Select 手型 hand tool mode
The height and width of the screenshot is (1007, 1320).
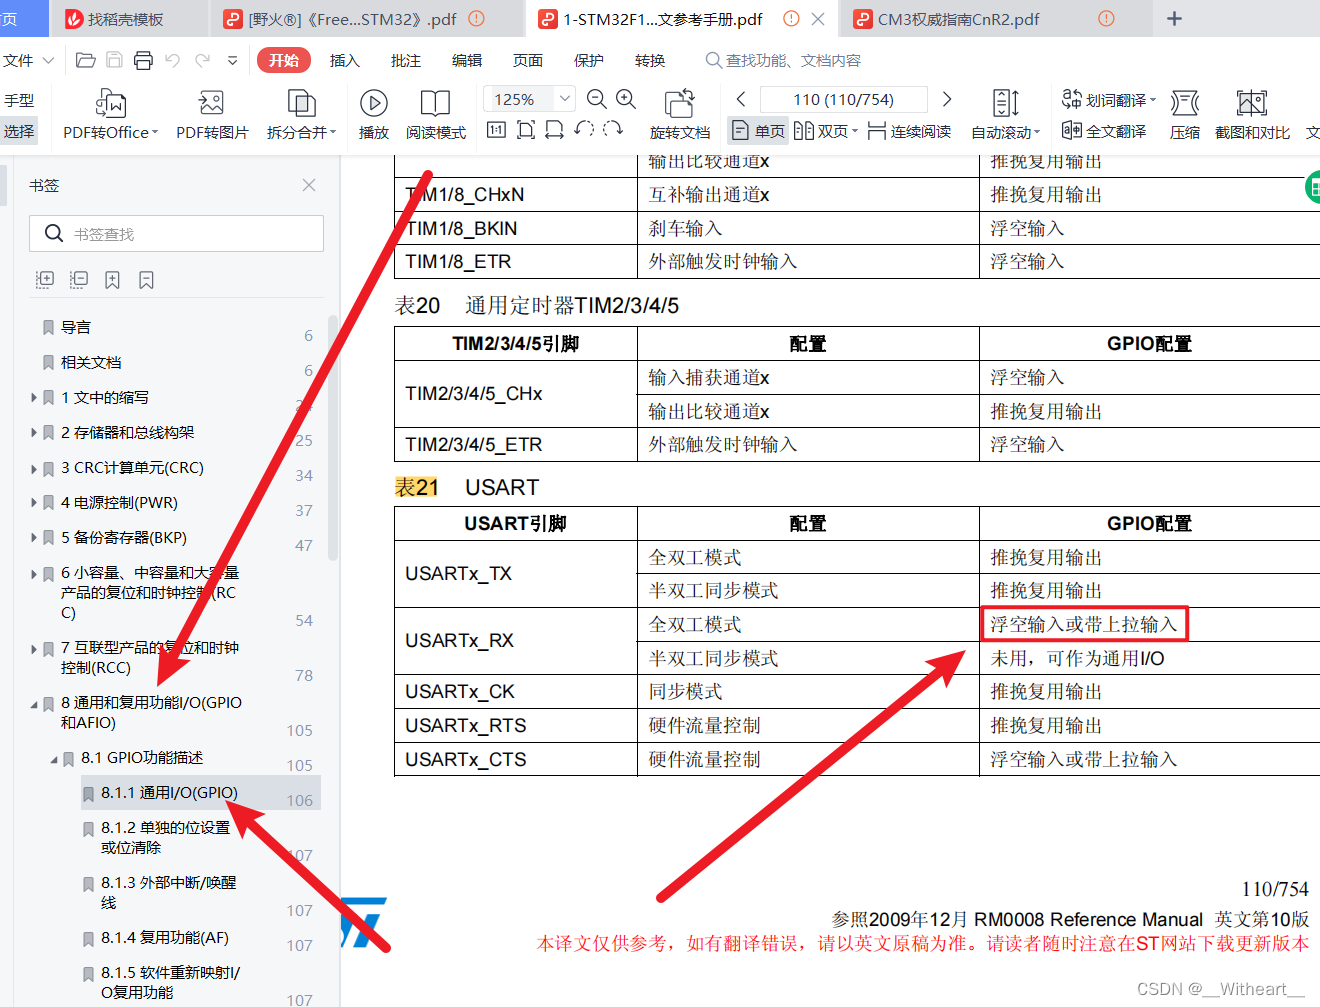[19, 100]
